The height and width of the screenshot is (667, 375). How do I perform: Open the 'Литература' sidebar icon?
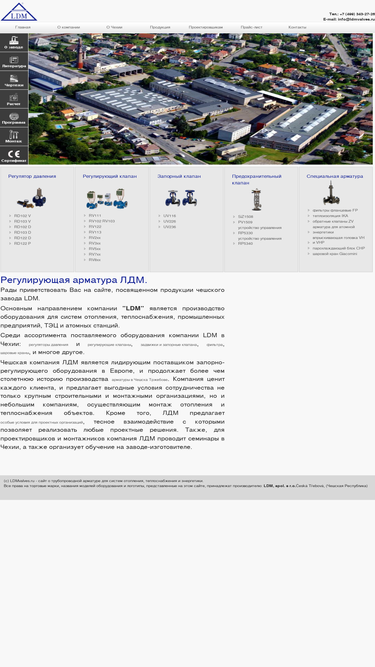coord(14,61)
